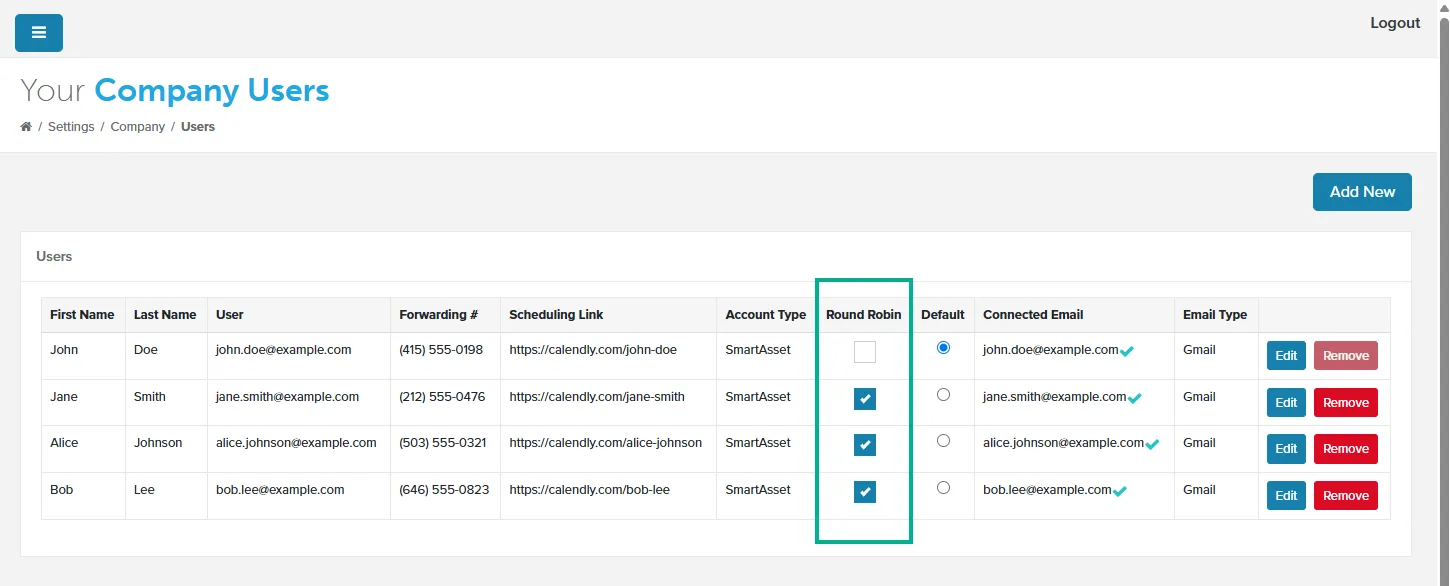Viewport: 1450px width, 586px height.
Task: Click the https://calendly.com/bob-lee scheduling link
Action: [590, 490]
